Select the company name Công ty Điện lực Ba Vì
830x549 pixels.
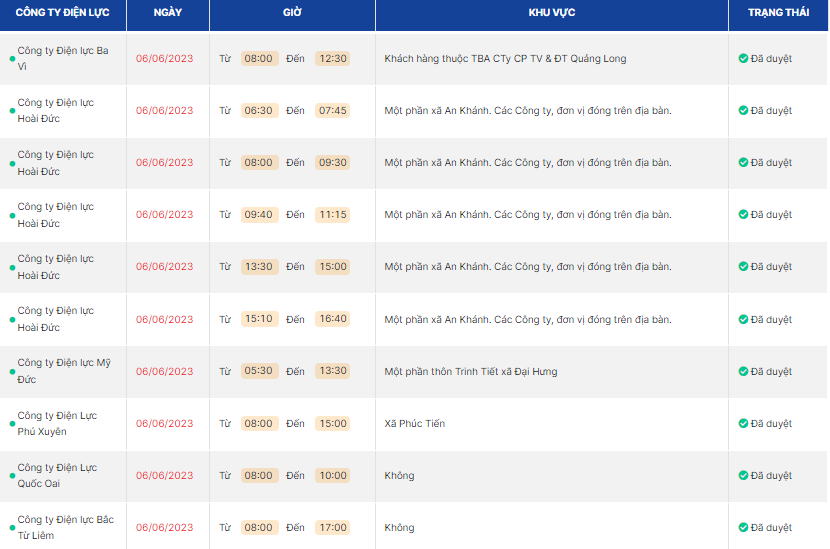63,58
